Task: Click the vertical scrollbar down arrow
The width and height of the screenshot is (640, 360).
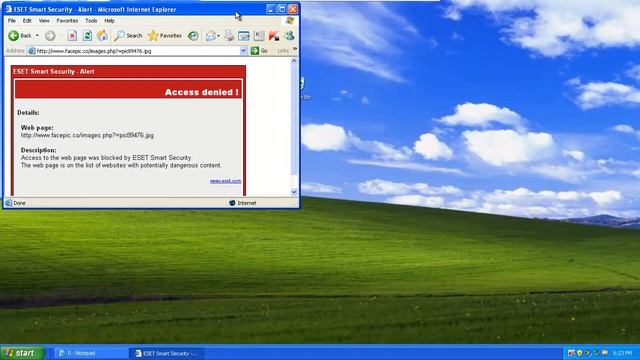Action: (x=294, y=192)
